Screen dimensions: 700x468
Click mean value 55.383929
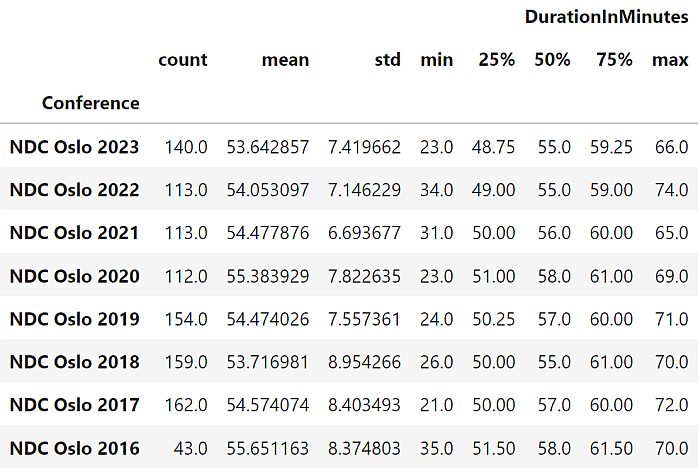[268, 276]
